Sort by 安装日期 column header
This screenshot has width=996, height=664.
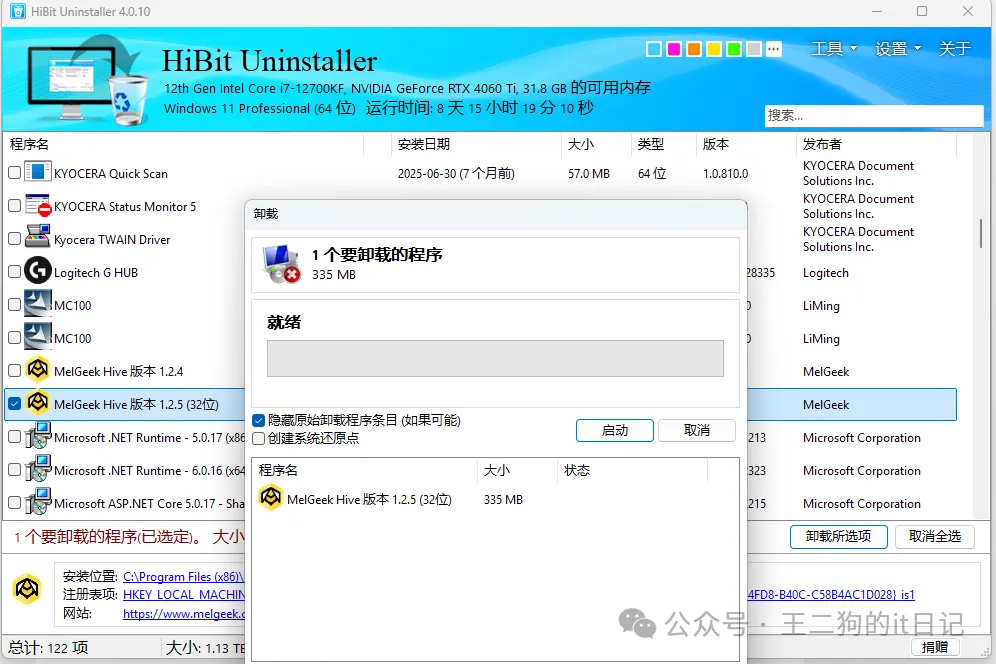point(475,144)
